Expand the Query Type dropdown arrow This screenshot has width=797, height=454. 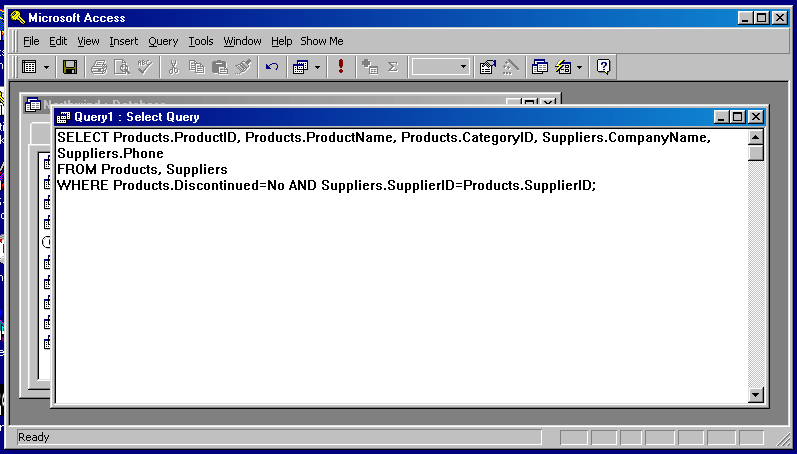click(317, 67)
